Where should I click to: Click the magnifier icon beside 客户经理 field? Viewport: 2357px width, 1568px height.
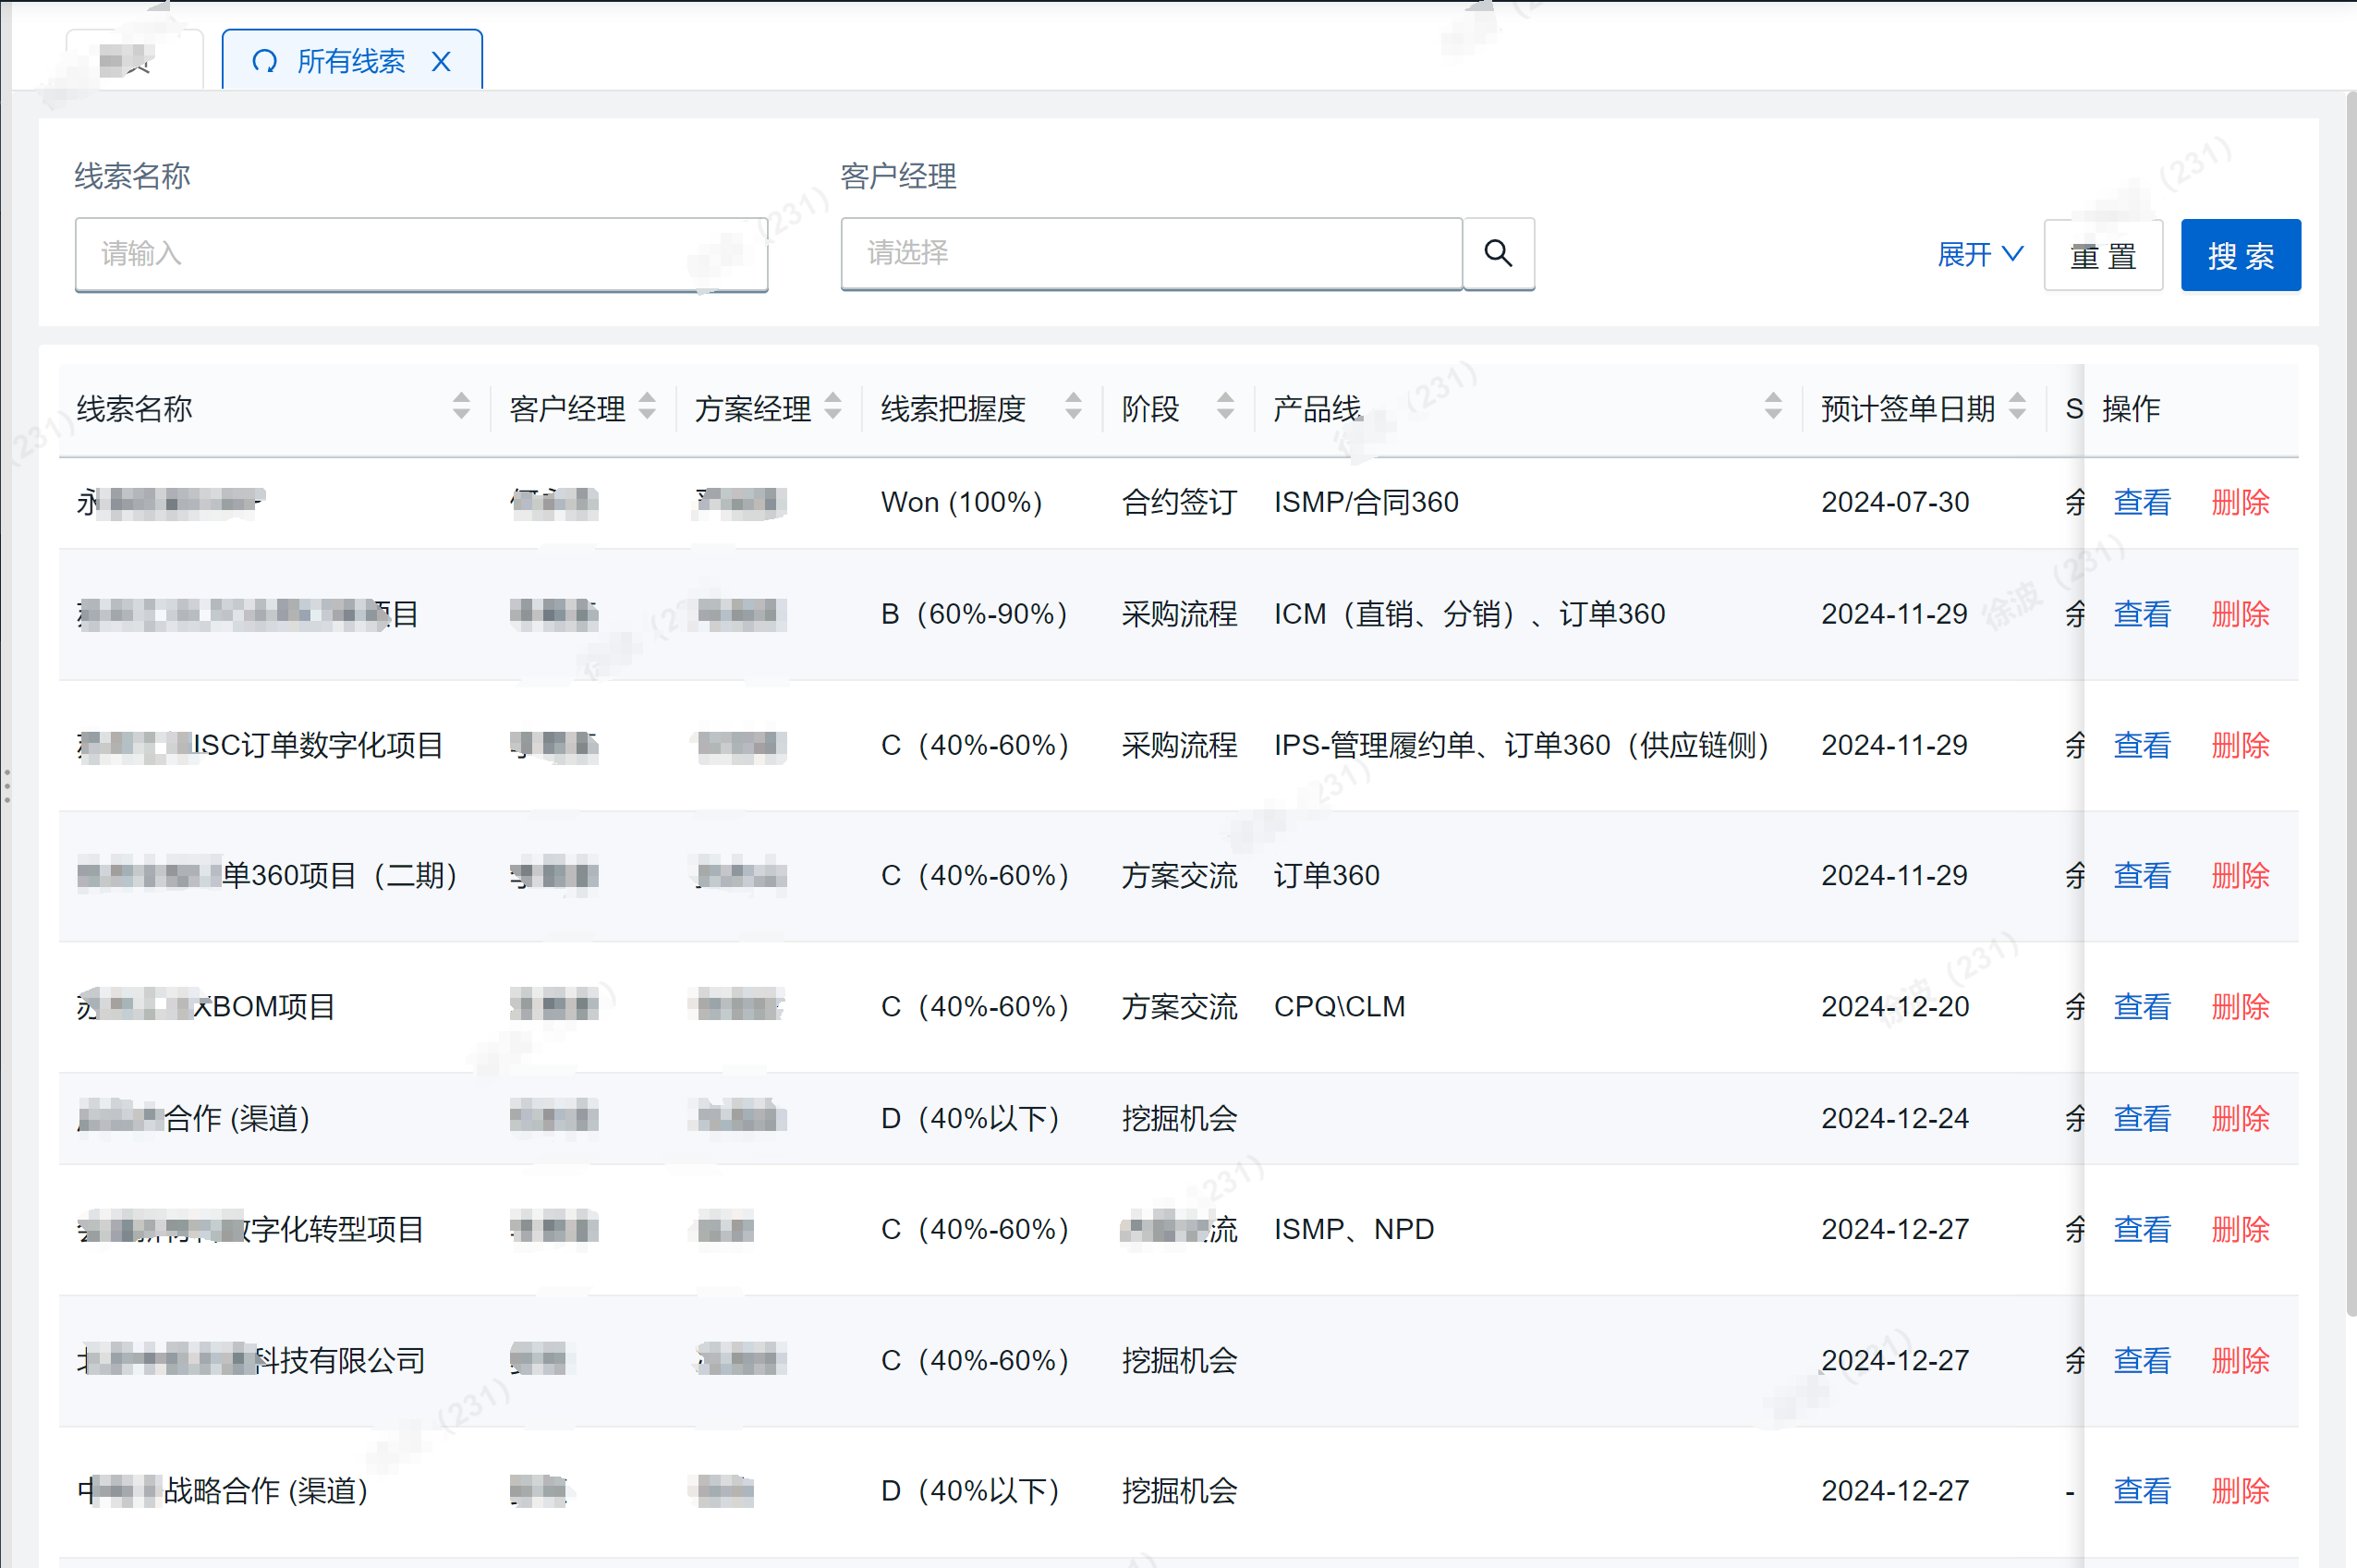(x=1498, y=253)
